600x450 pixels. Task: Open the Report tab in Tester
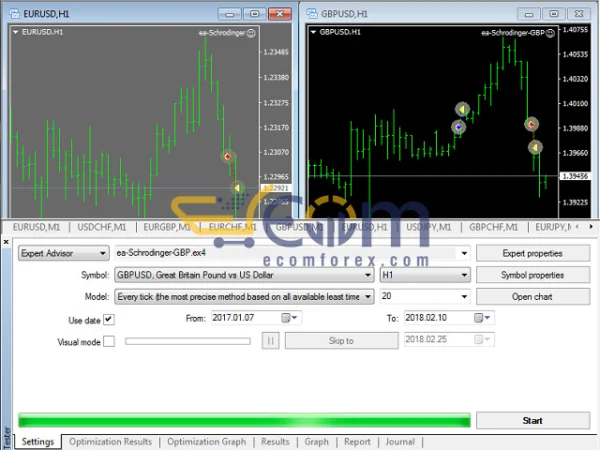[357, 442]
